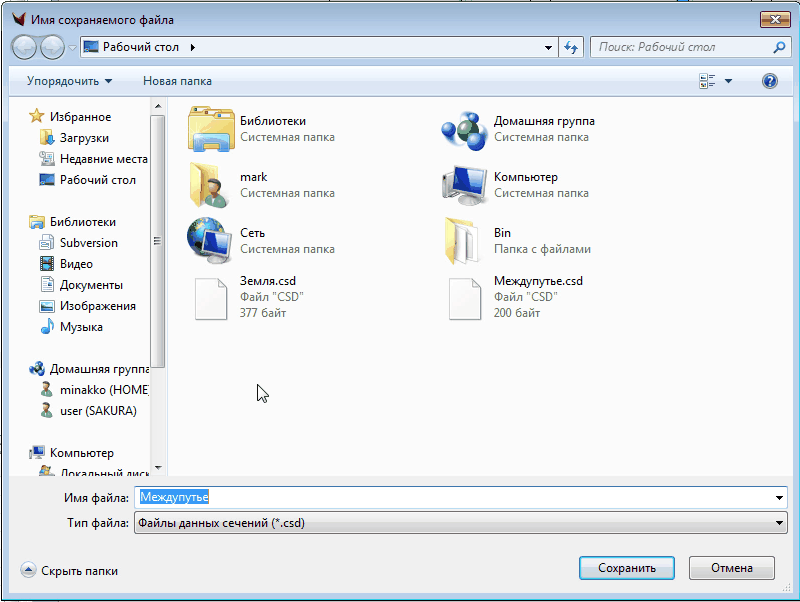800x602 pixels.
Task: Click the refresh folder icon
Action: [572, 47]
